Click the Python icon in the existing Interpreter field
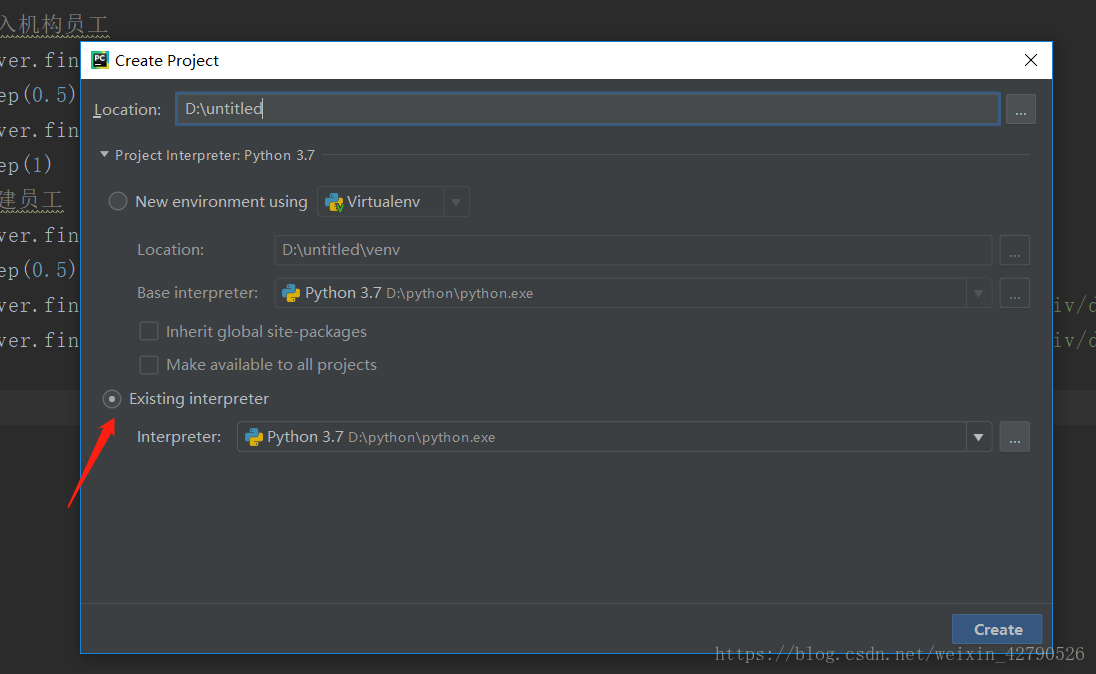1096x674 pixels. [x=253, y=438]
